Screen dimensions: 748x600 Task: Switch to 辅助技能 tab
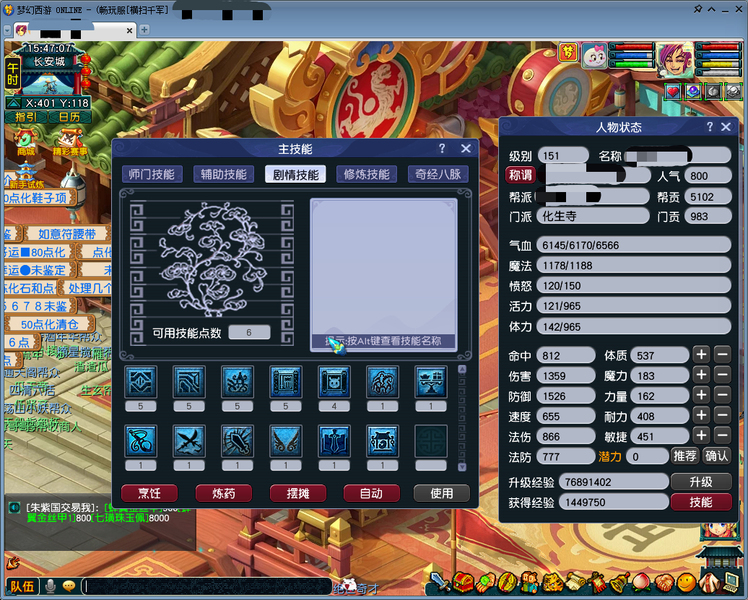coord(224,175)
